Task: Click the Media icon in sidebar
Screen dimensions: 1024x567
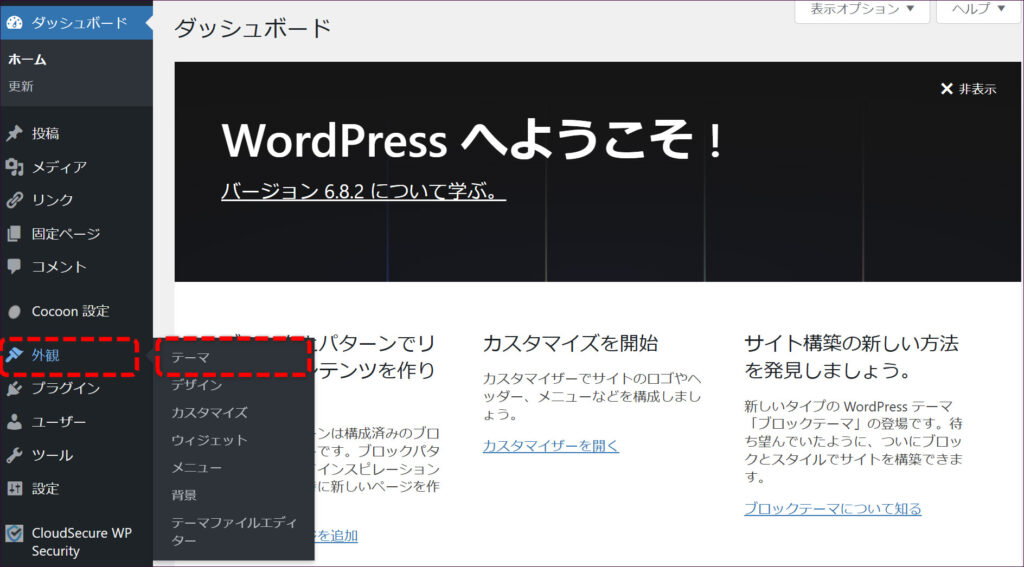Action: [x=14, y=167]
